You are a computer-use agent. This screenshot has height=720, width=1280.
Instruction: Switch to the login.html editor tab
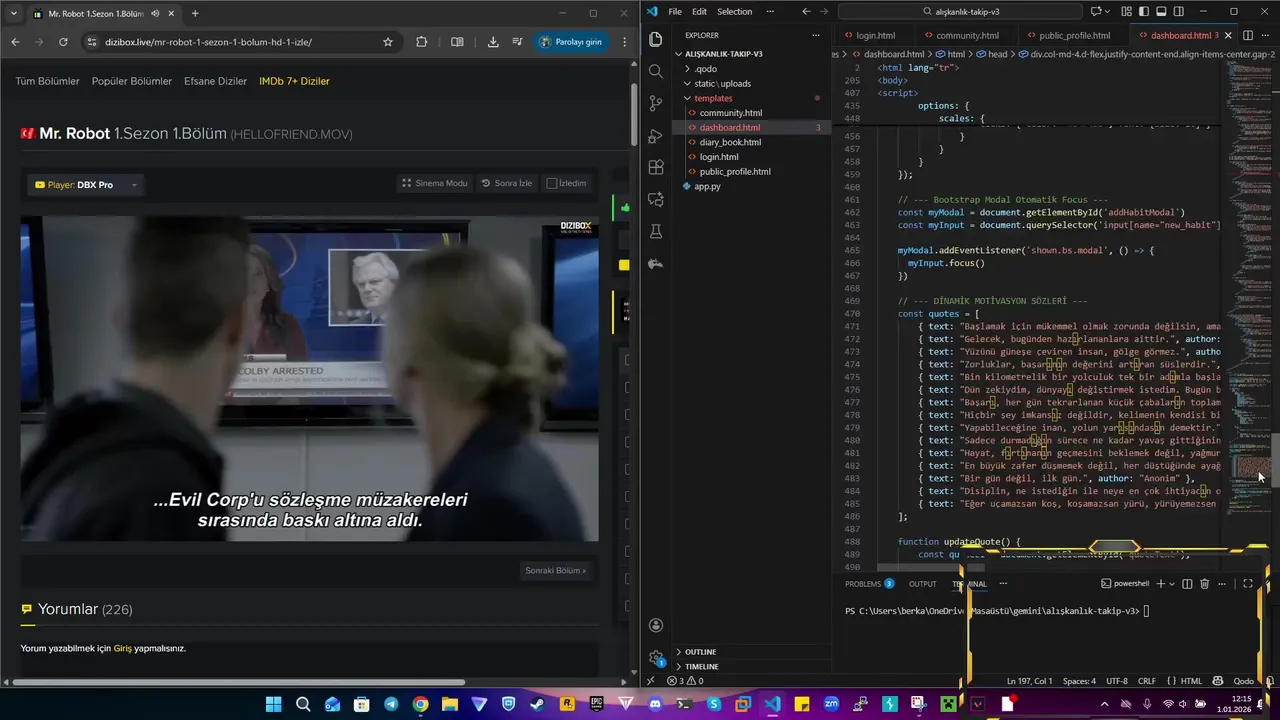point(875,35)
